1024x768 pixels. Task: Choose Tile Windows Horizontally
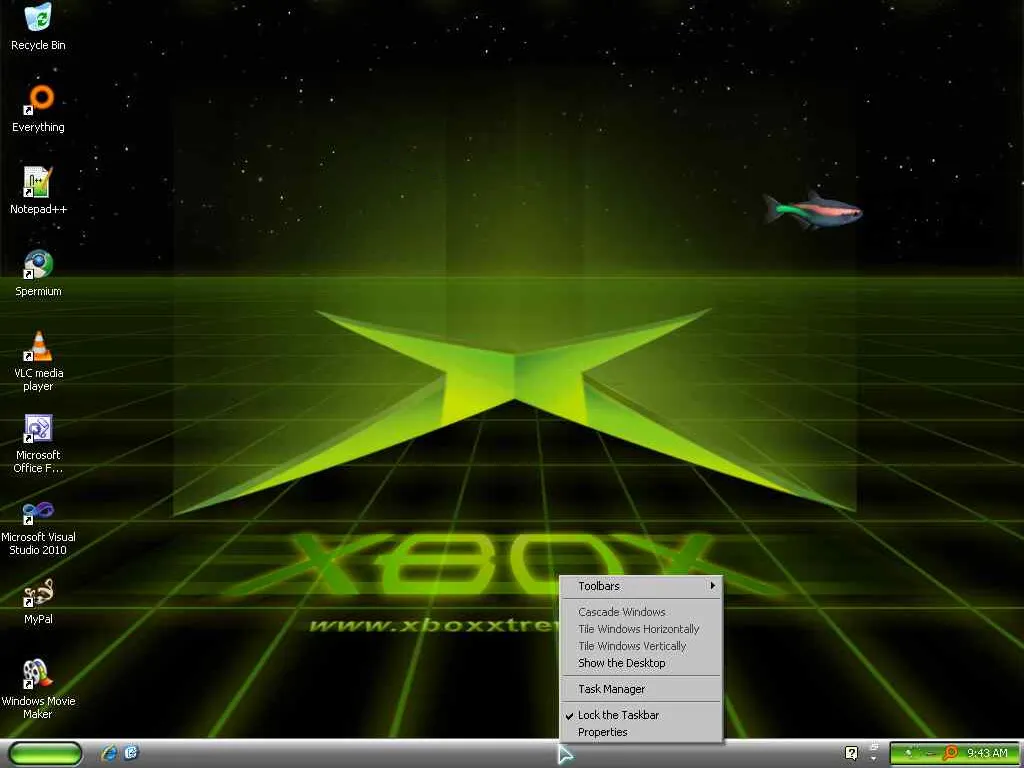click(x=641, y=629)
